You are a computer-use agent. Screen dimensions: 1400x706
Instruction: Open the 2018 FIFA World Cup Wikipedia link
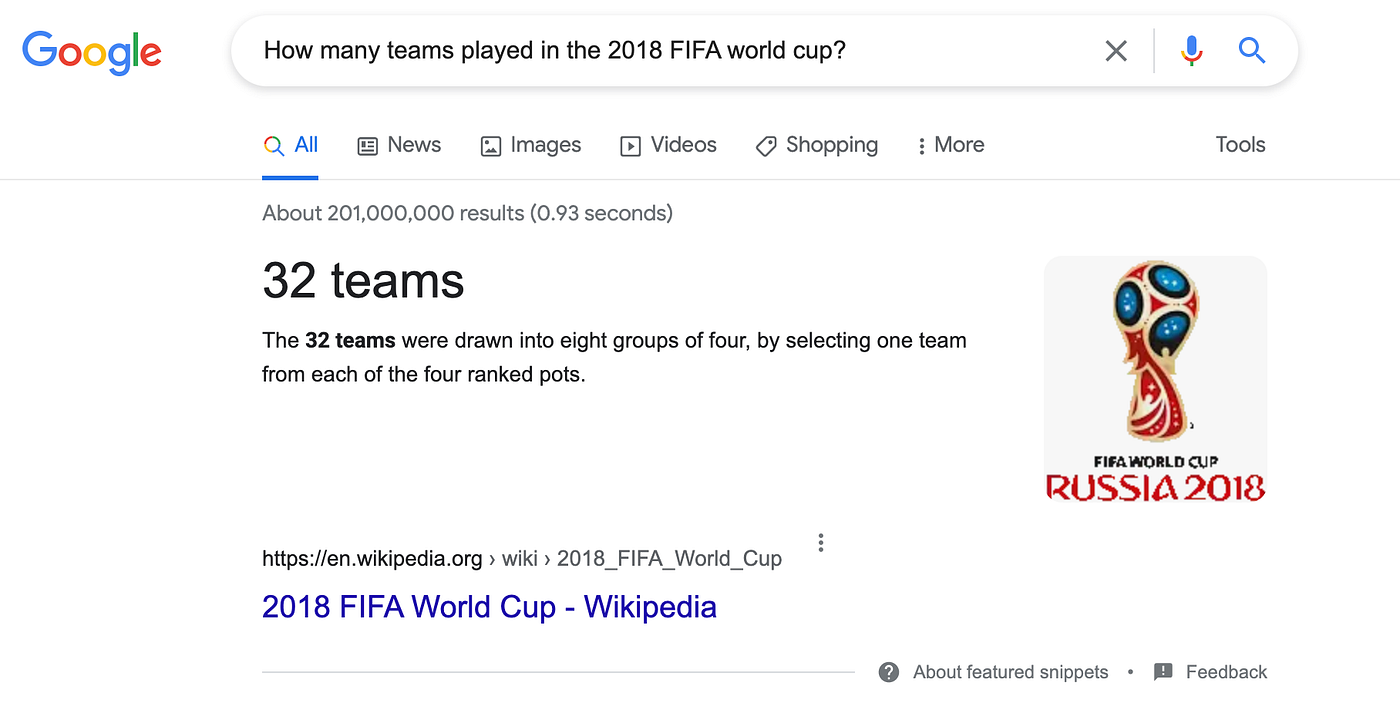pyautogui.click(x=489, y=607)
